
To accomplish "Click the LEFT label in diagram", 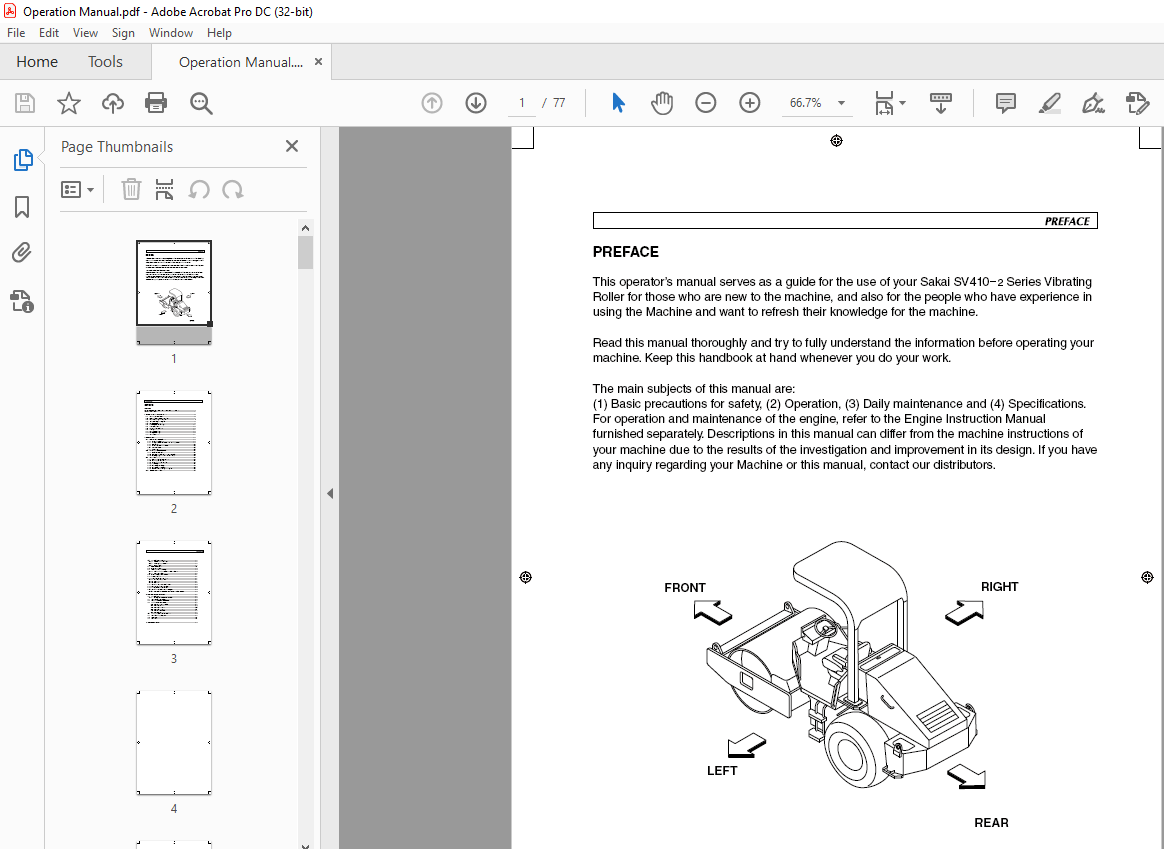I will [x=722, y=771].
